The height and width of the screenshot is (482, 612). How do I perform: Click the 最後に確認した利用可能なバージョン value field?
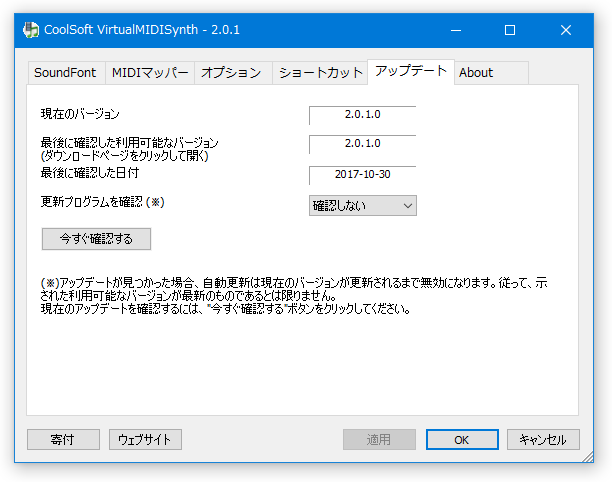(363, 144)
